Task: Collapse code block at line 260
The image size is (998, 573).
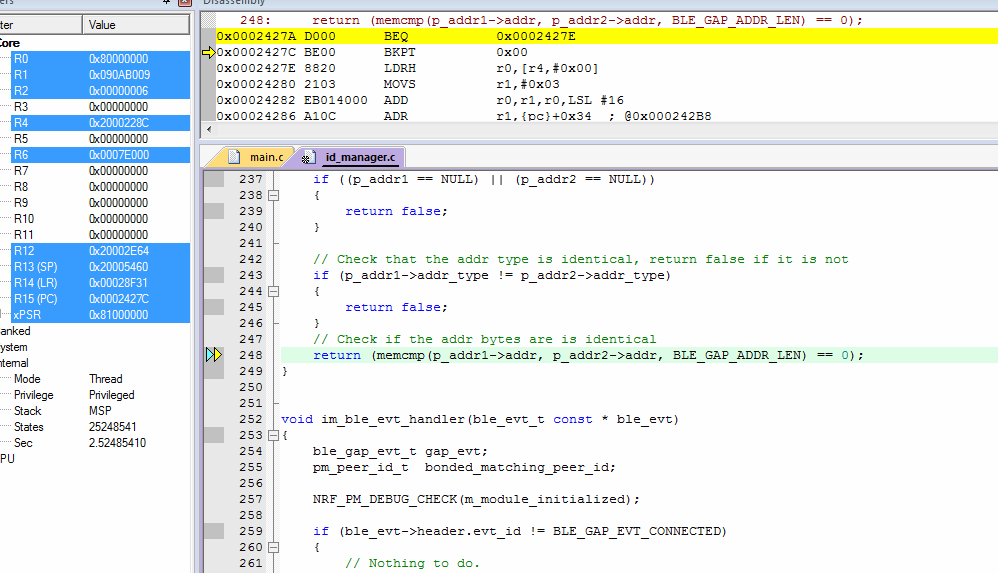Action: [274, 548]
